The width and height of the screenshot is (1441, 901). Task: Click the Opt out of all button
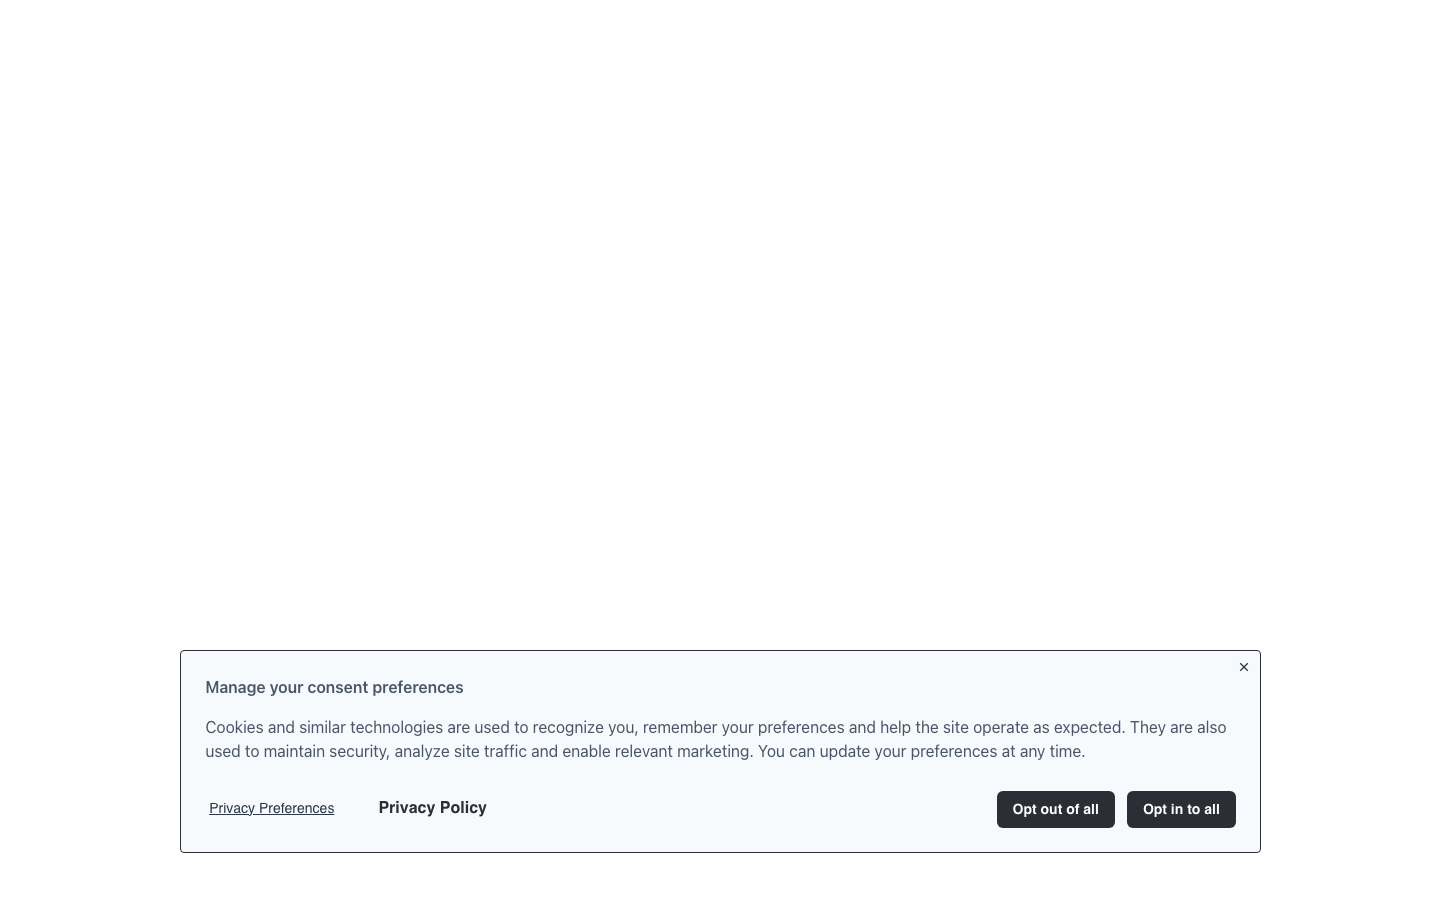1055,809
